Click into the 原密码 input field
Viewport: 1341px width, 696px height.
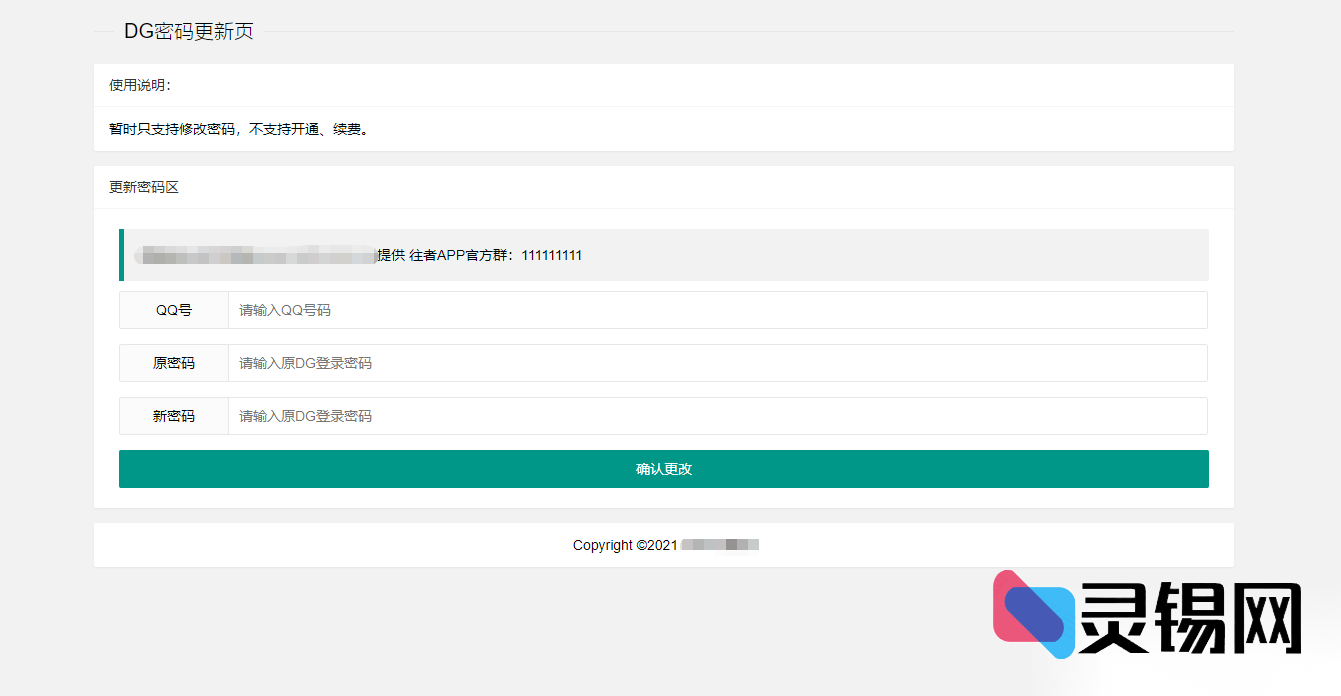point(717,363)
